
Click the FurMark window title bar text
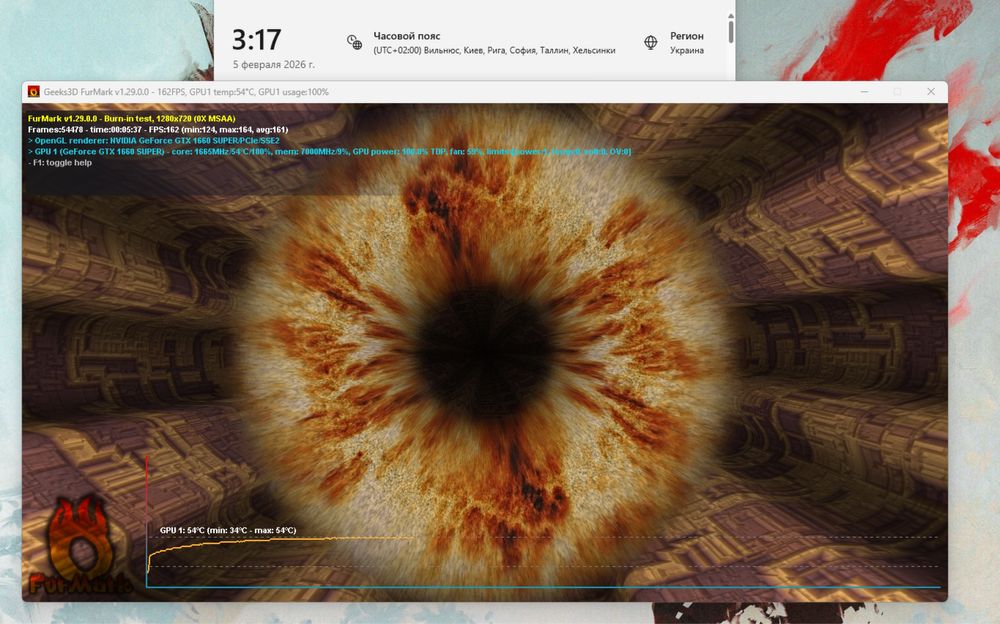click(186, 92)
